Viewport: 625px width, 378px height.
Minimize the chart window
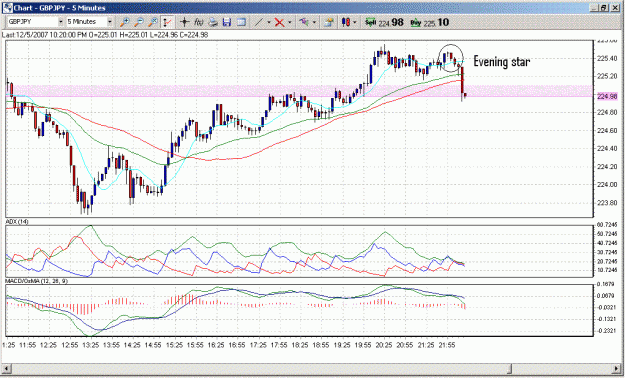click(595, 8)
